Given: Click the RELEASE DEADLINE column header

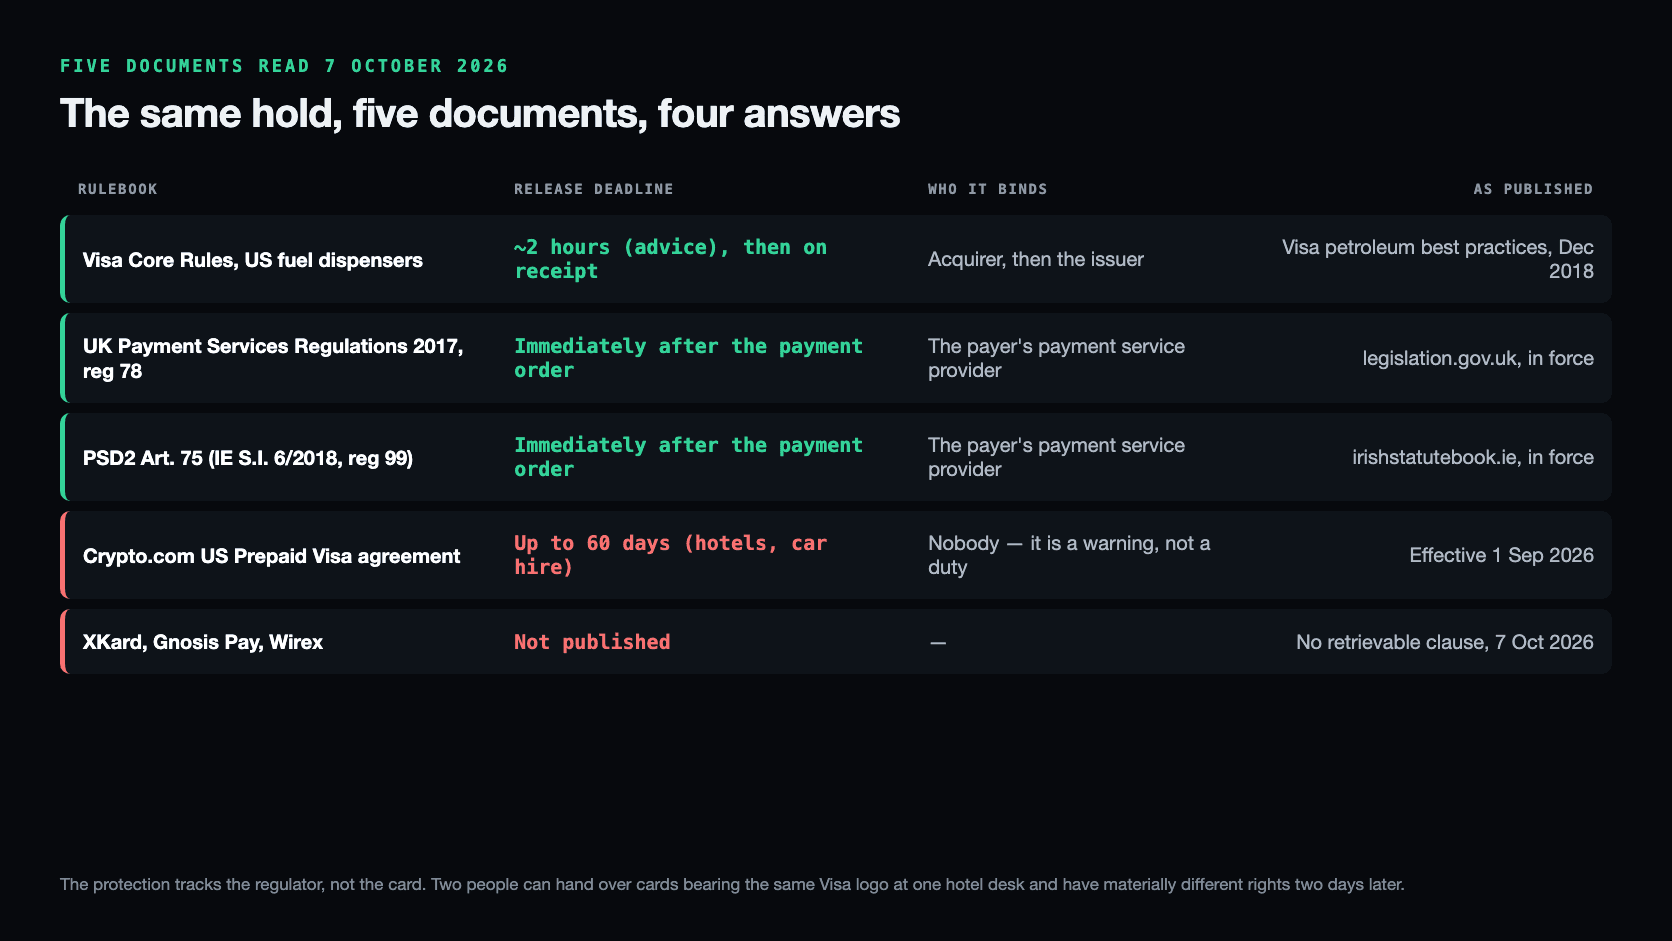Looking at the screenshot, I should [x=594, y=189].
